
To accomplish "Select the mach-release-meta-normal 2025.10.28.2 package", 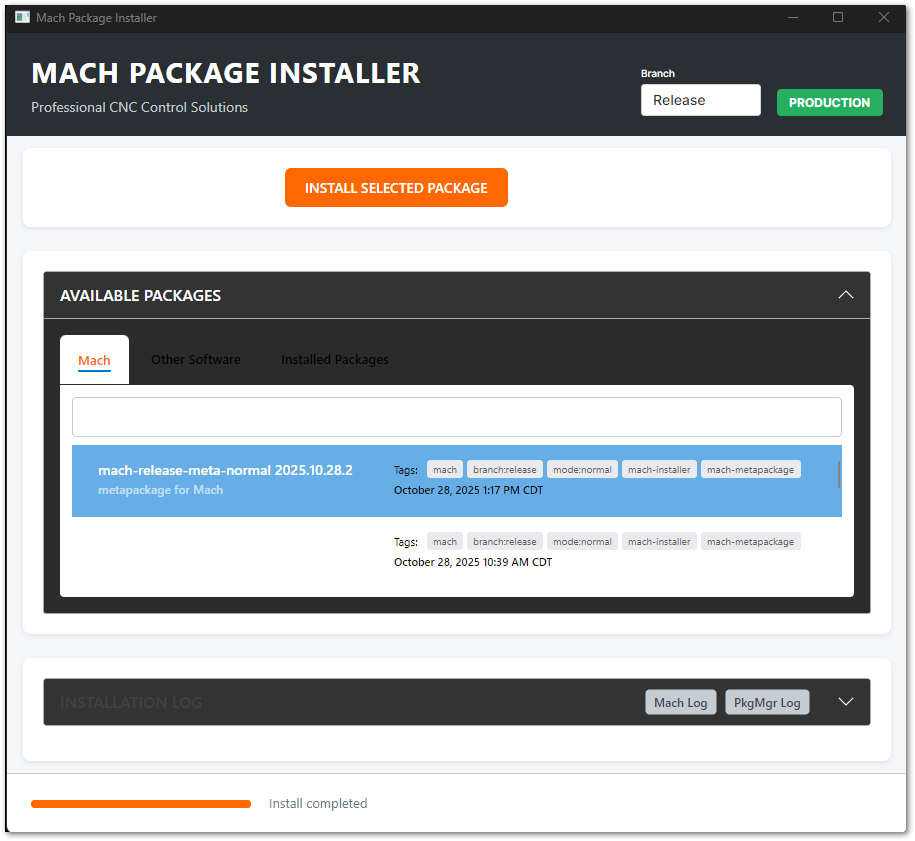I will tap(456, 480).
